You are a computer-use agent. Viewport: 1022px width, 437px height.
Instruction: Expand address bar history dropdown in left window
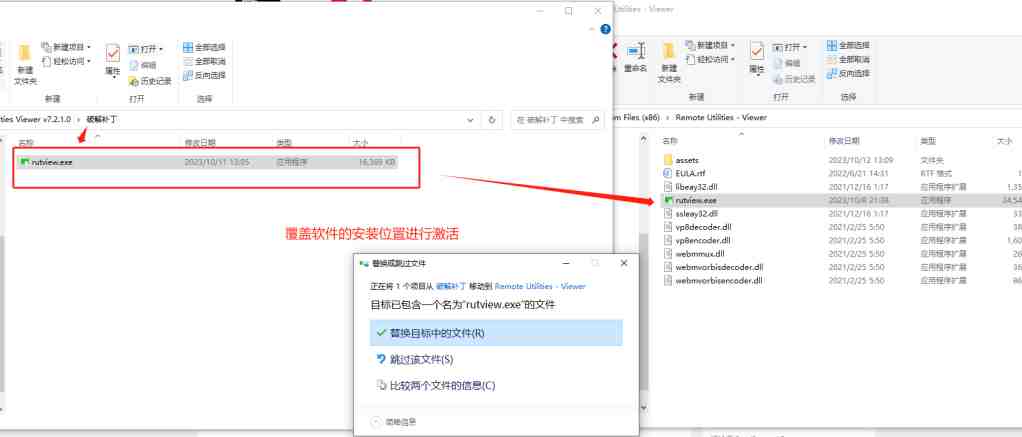tap(471, 120)
